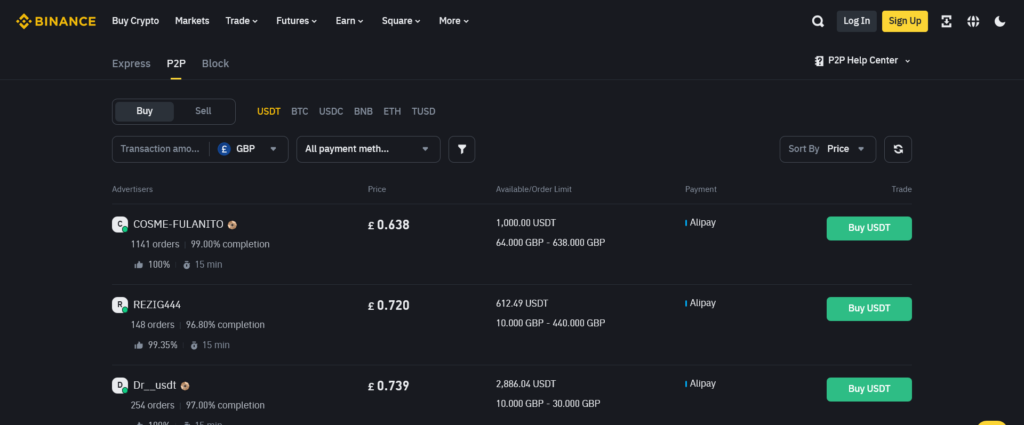This screenshot has height=425, width=1024.
Task: Click the 612.49 USDT available amount
Action: [522, 304]
